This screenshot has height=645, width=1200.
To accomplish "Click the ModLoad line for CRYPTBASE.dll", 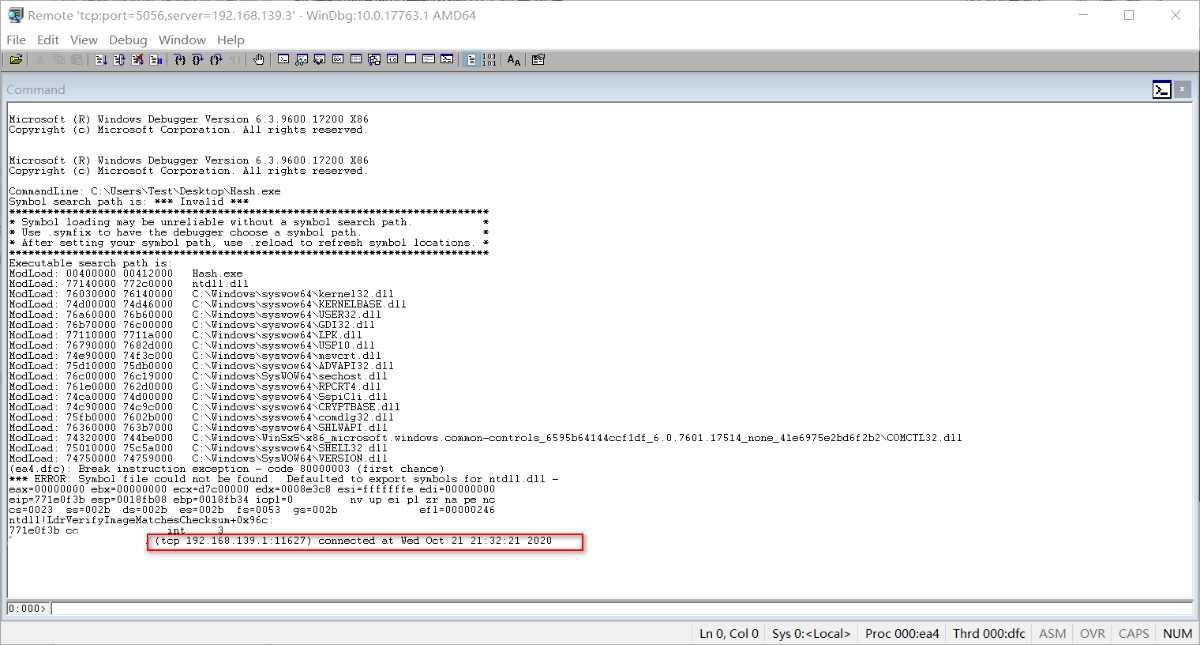I will (x=204, y=406).
